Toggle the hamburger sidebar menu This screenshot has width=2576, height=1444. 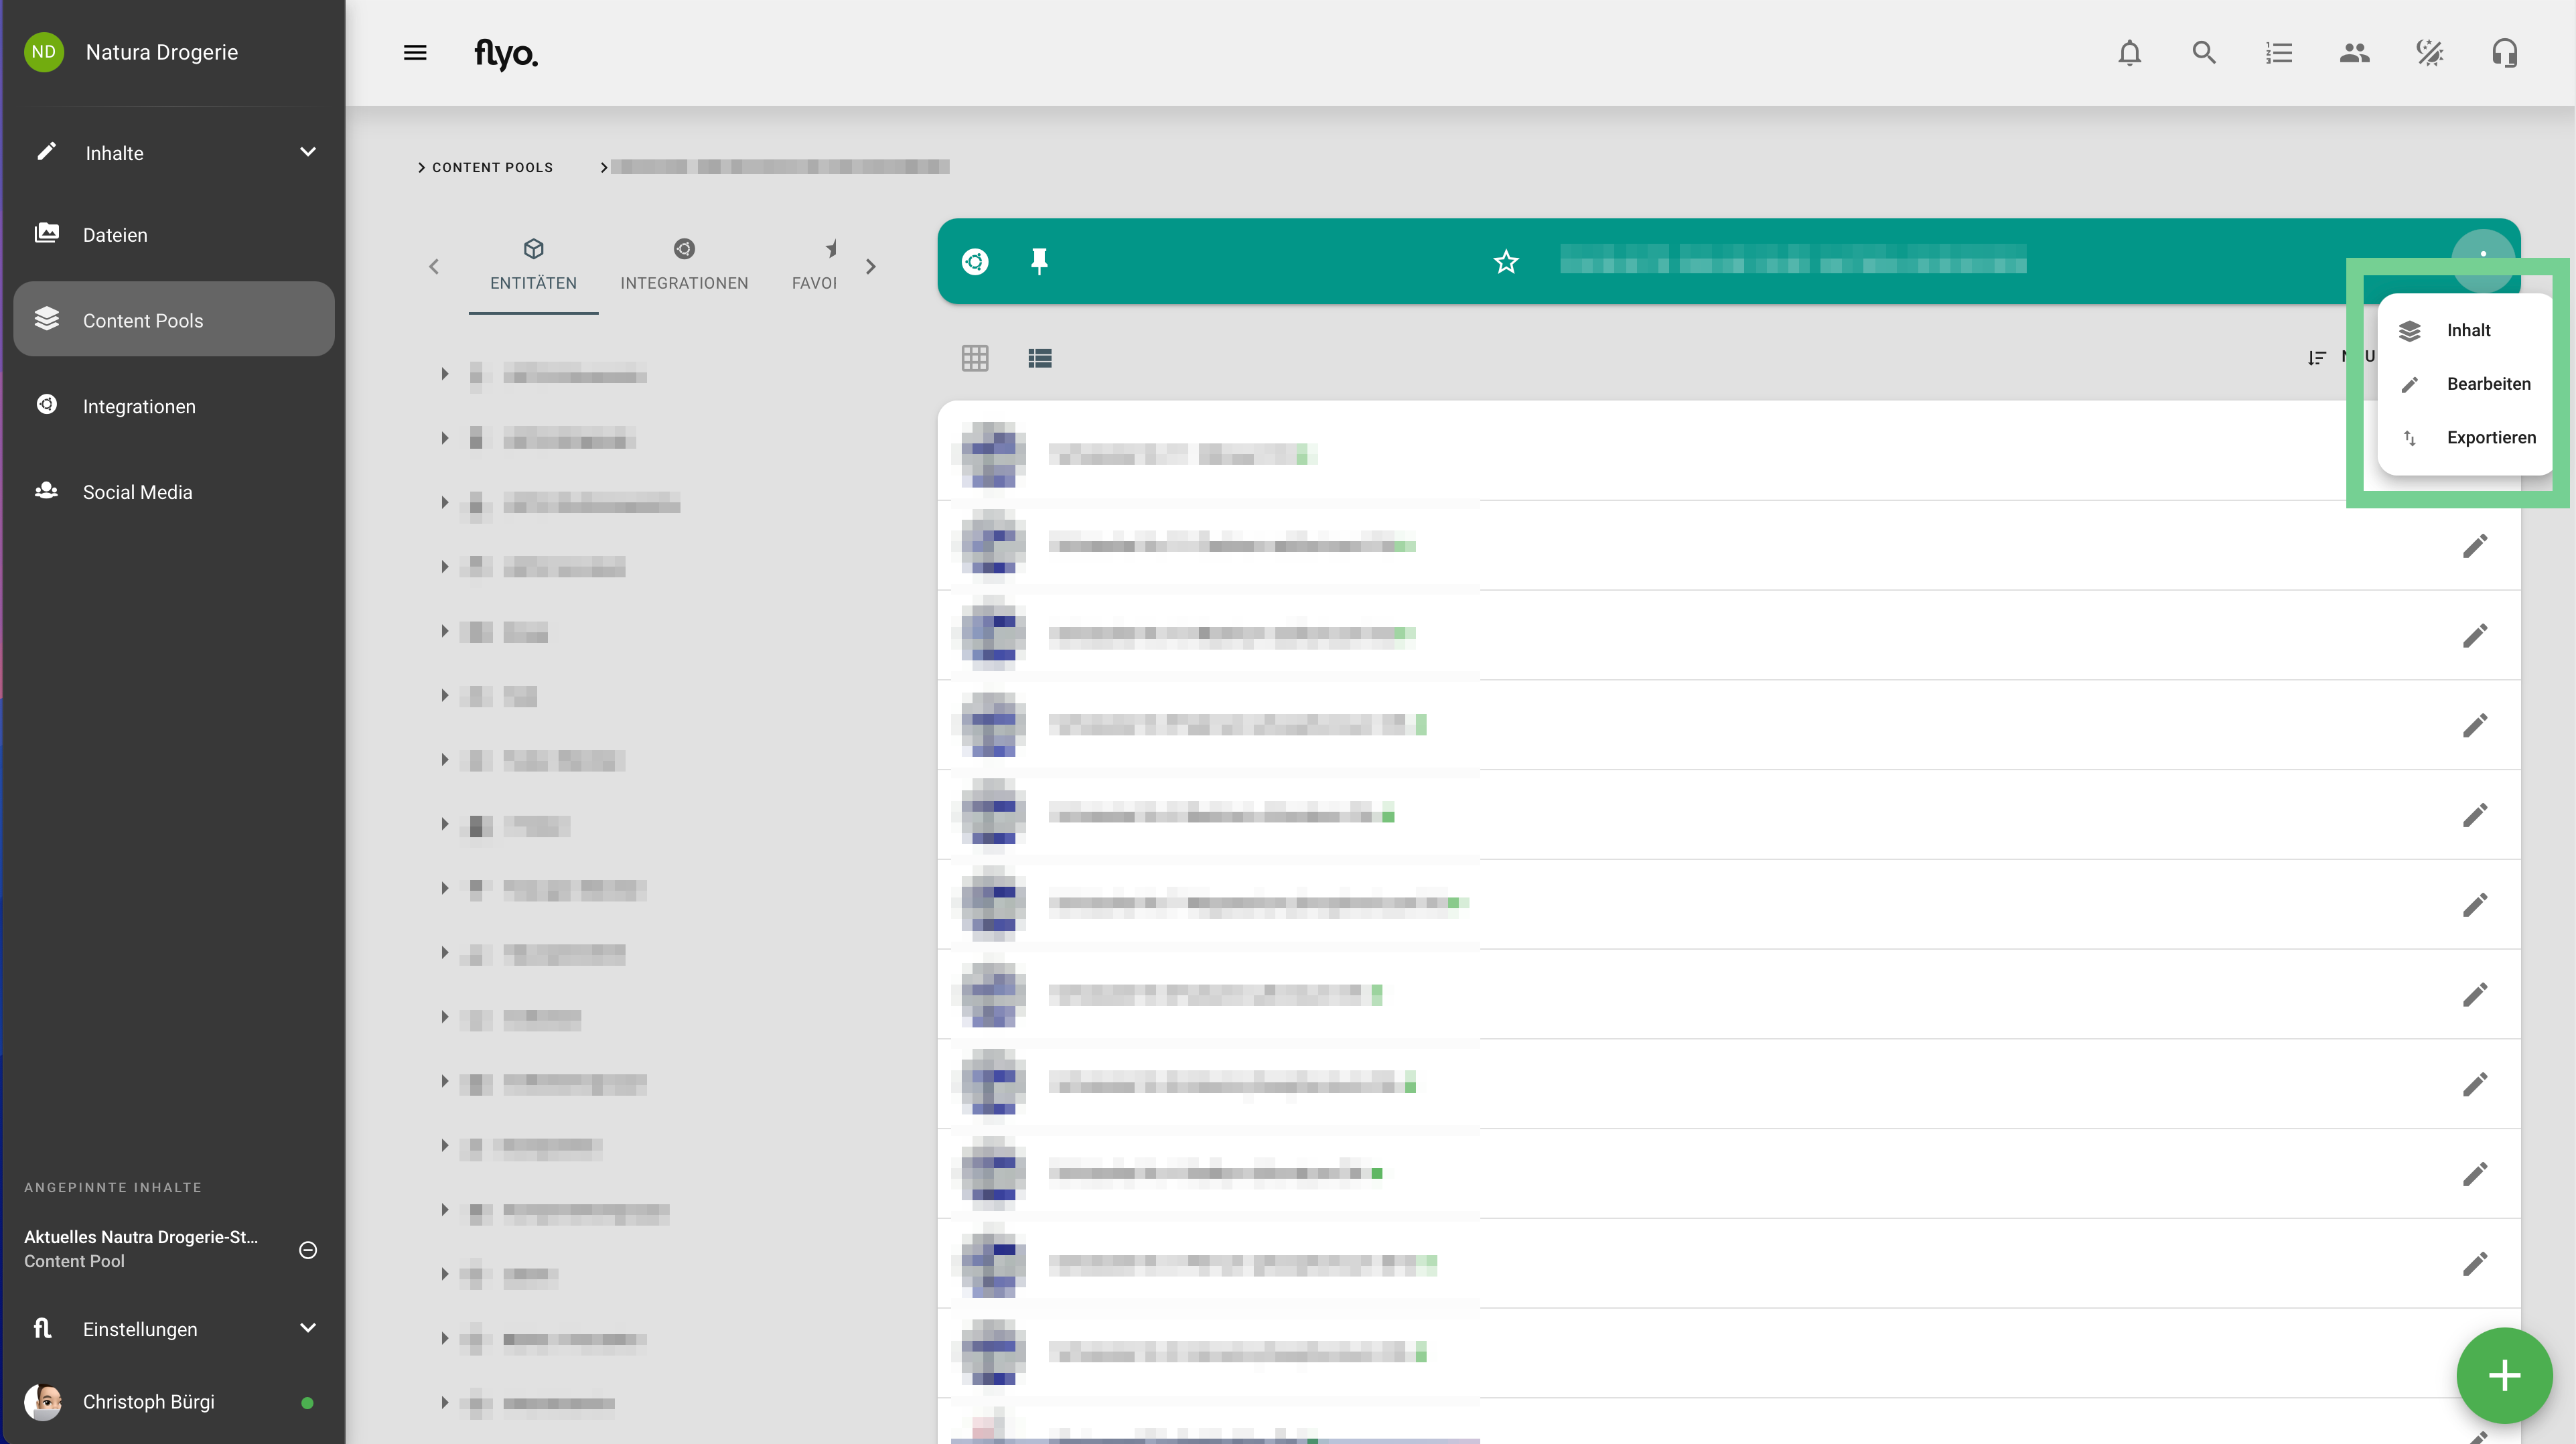coord(415,53)
